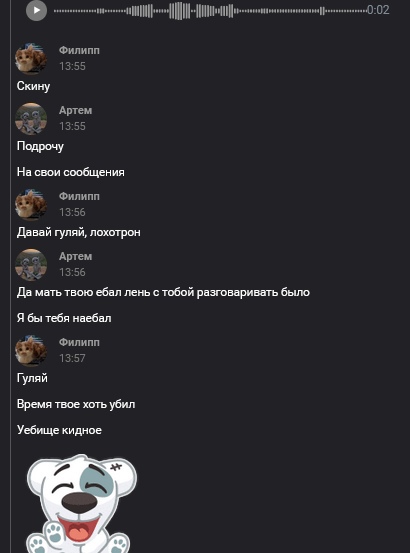
Task: Open Филипп's cat avatar at 13:56
Action: tap(31, 205)
